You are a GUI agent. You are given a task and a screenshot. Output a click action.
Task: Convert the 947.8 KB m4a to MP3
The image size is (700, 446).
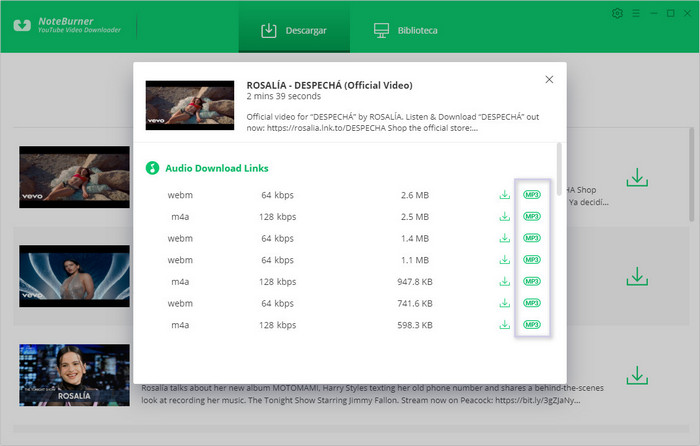pos(532,282)
